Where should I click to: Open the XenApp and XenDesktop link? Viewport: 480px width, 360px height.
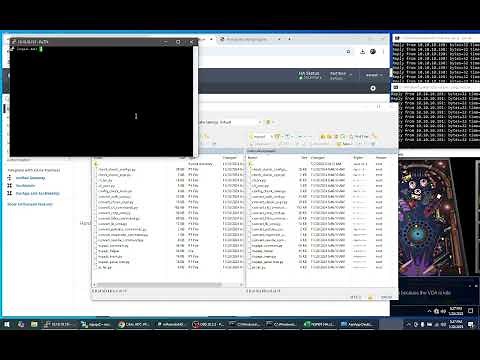click(x=38, y=193)
